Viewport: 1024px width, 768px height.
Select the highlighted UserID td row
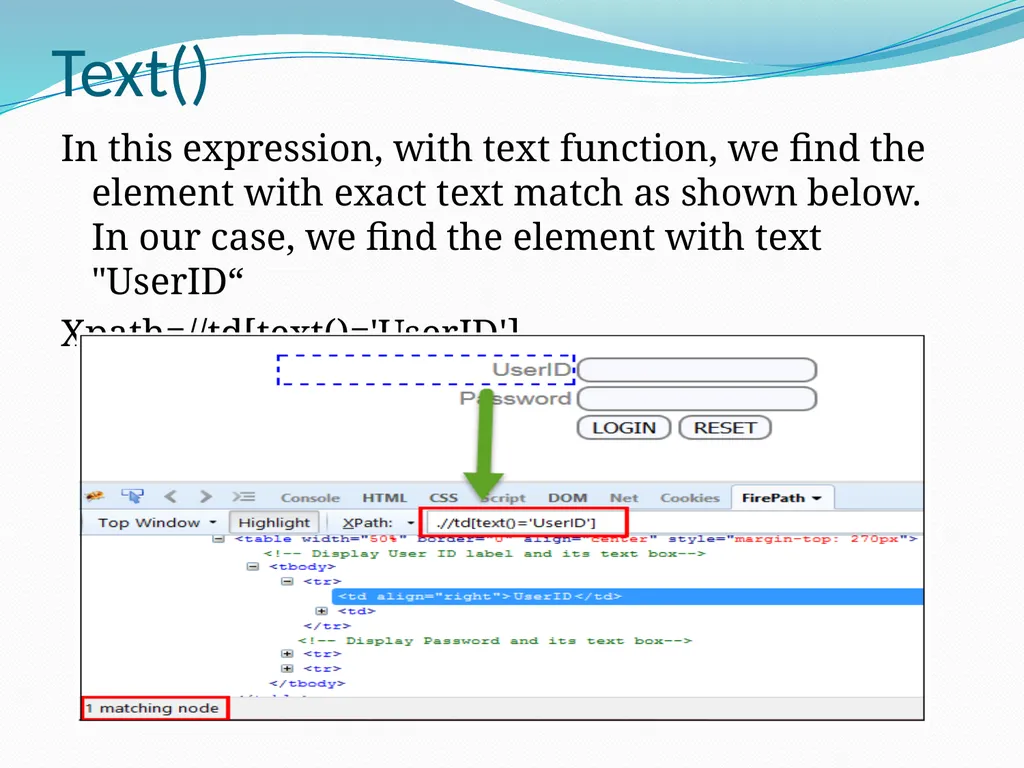(628, 596)
